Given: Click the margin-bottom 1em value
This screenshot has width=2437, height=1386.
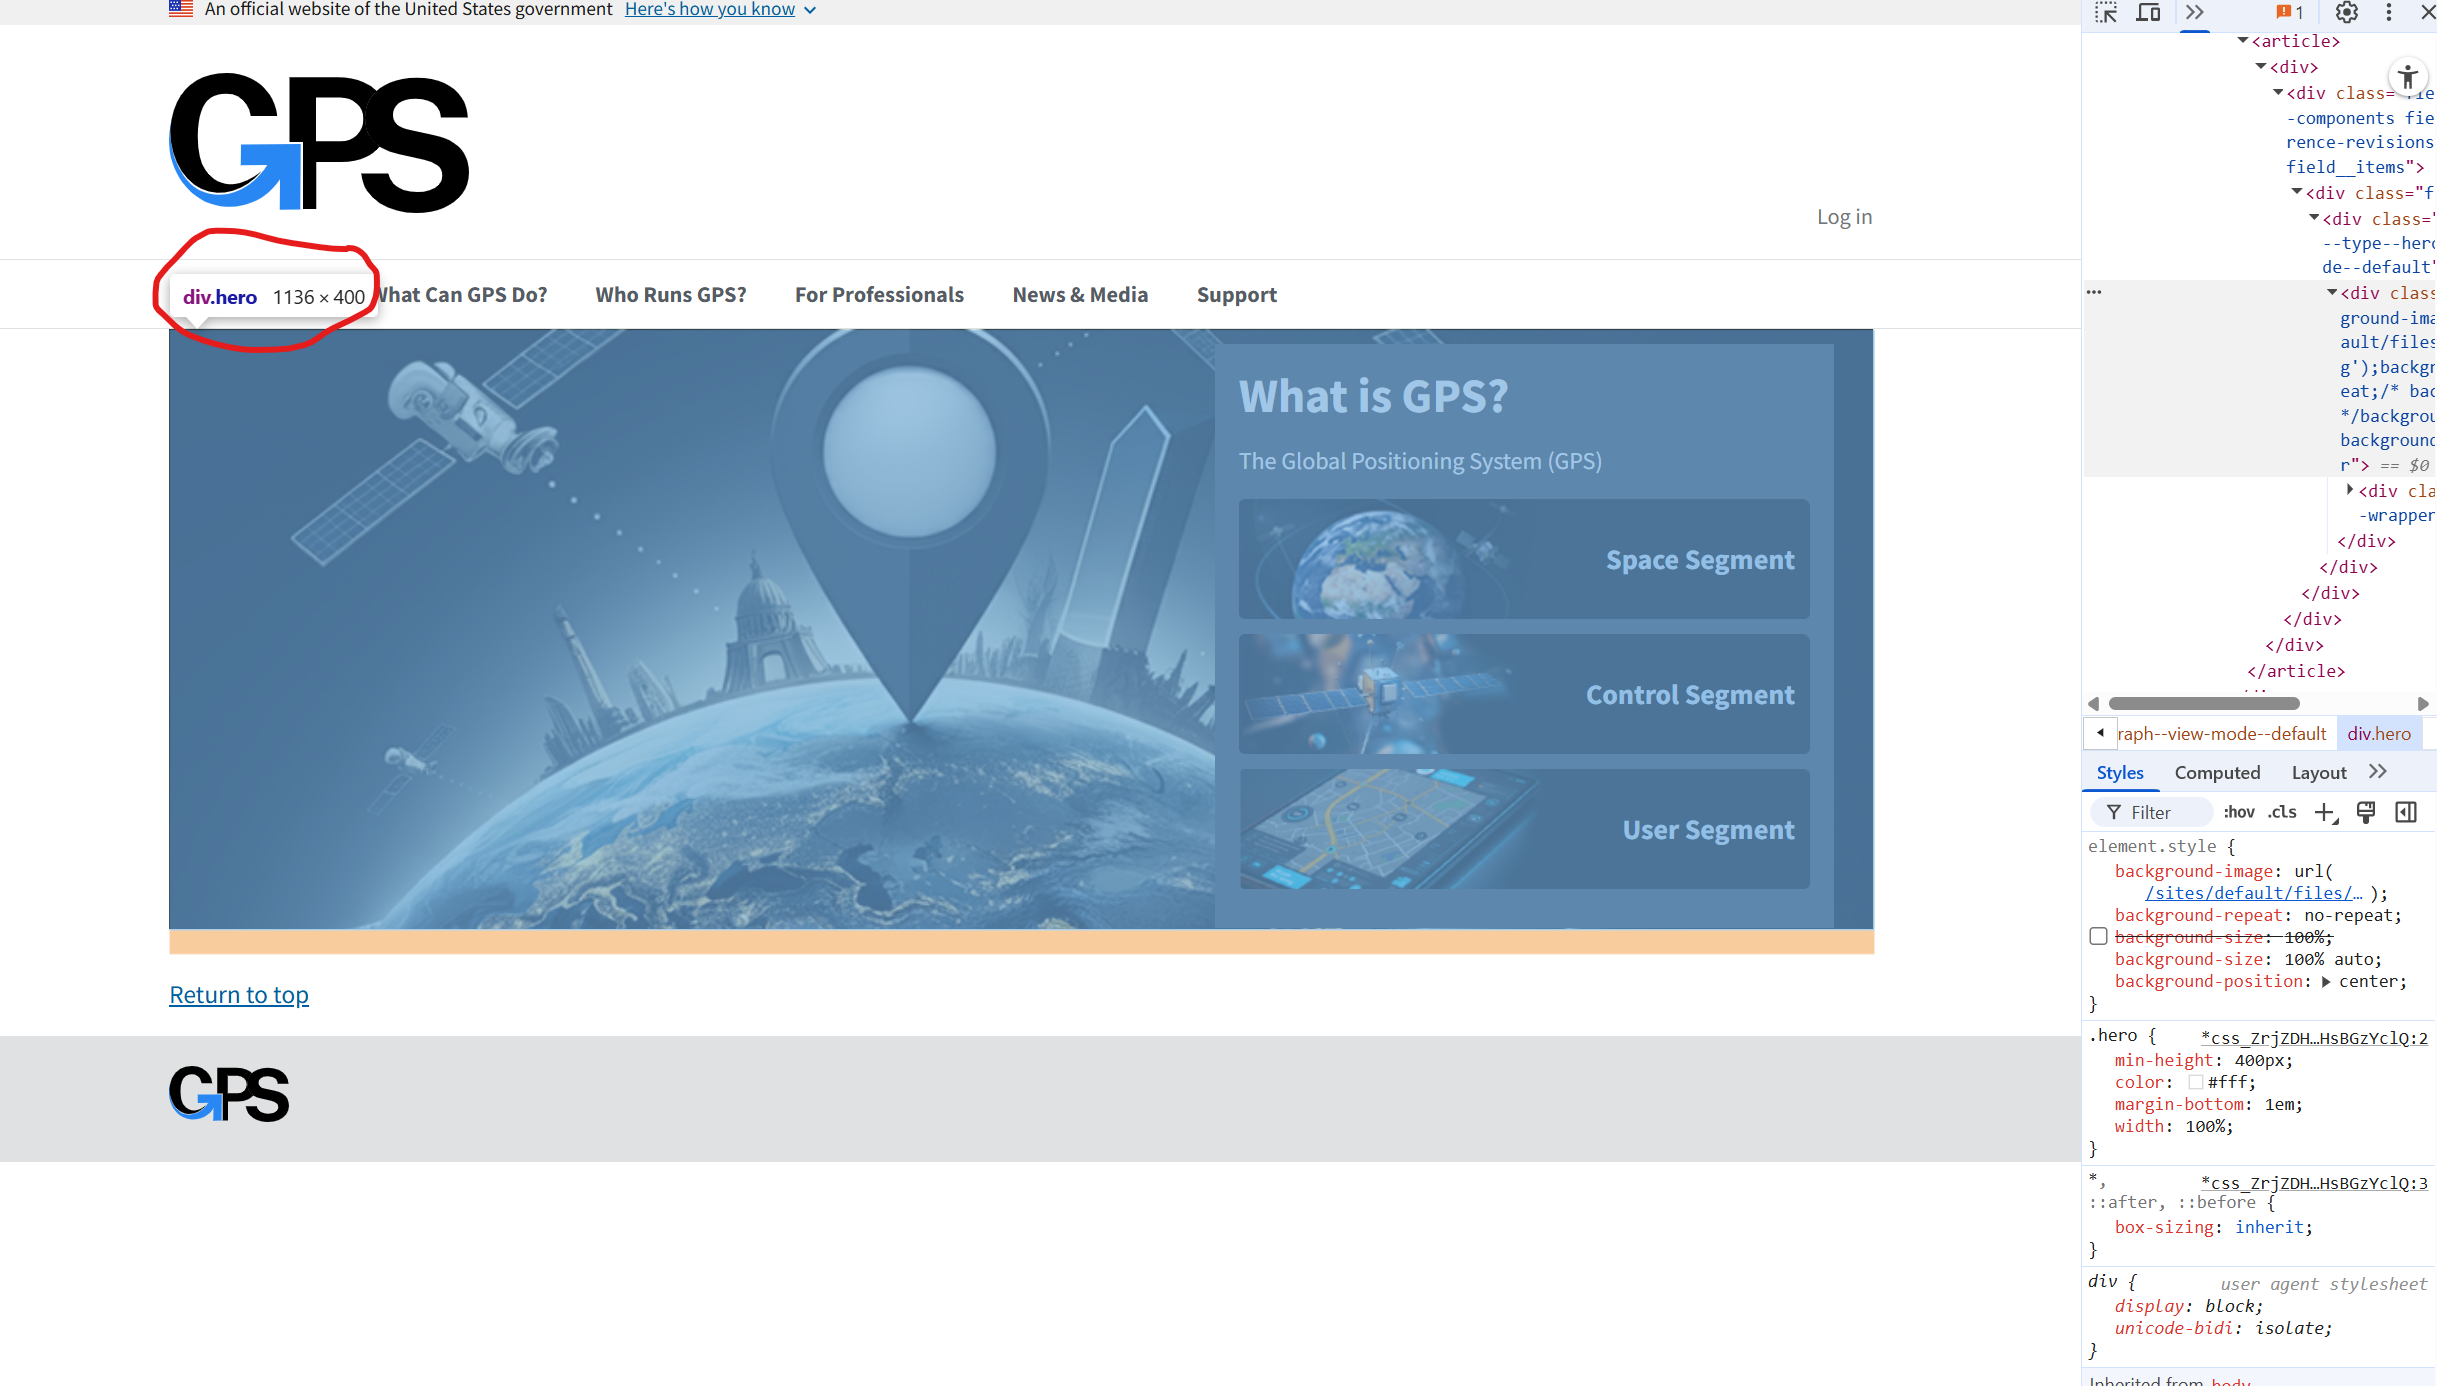Looking at the screenshot, I should pyautogui.click(x=2278, y=1104).
